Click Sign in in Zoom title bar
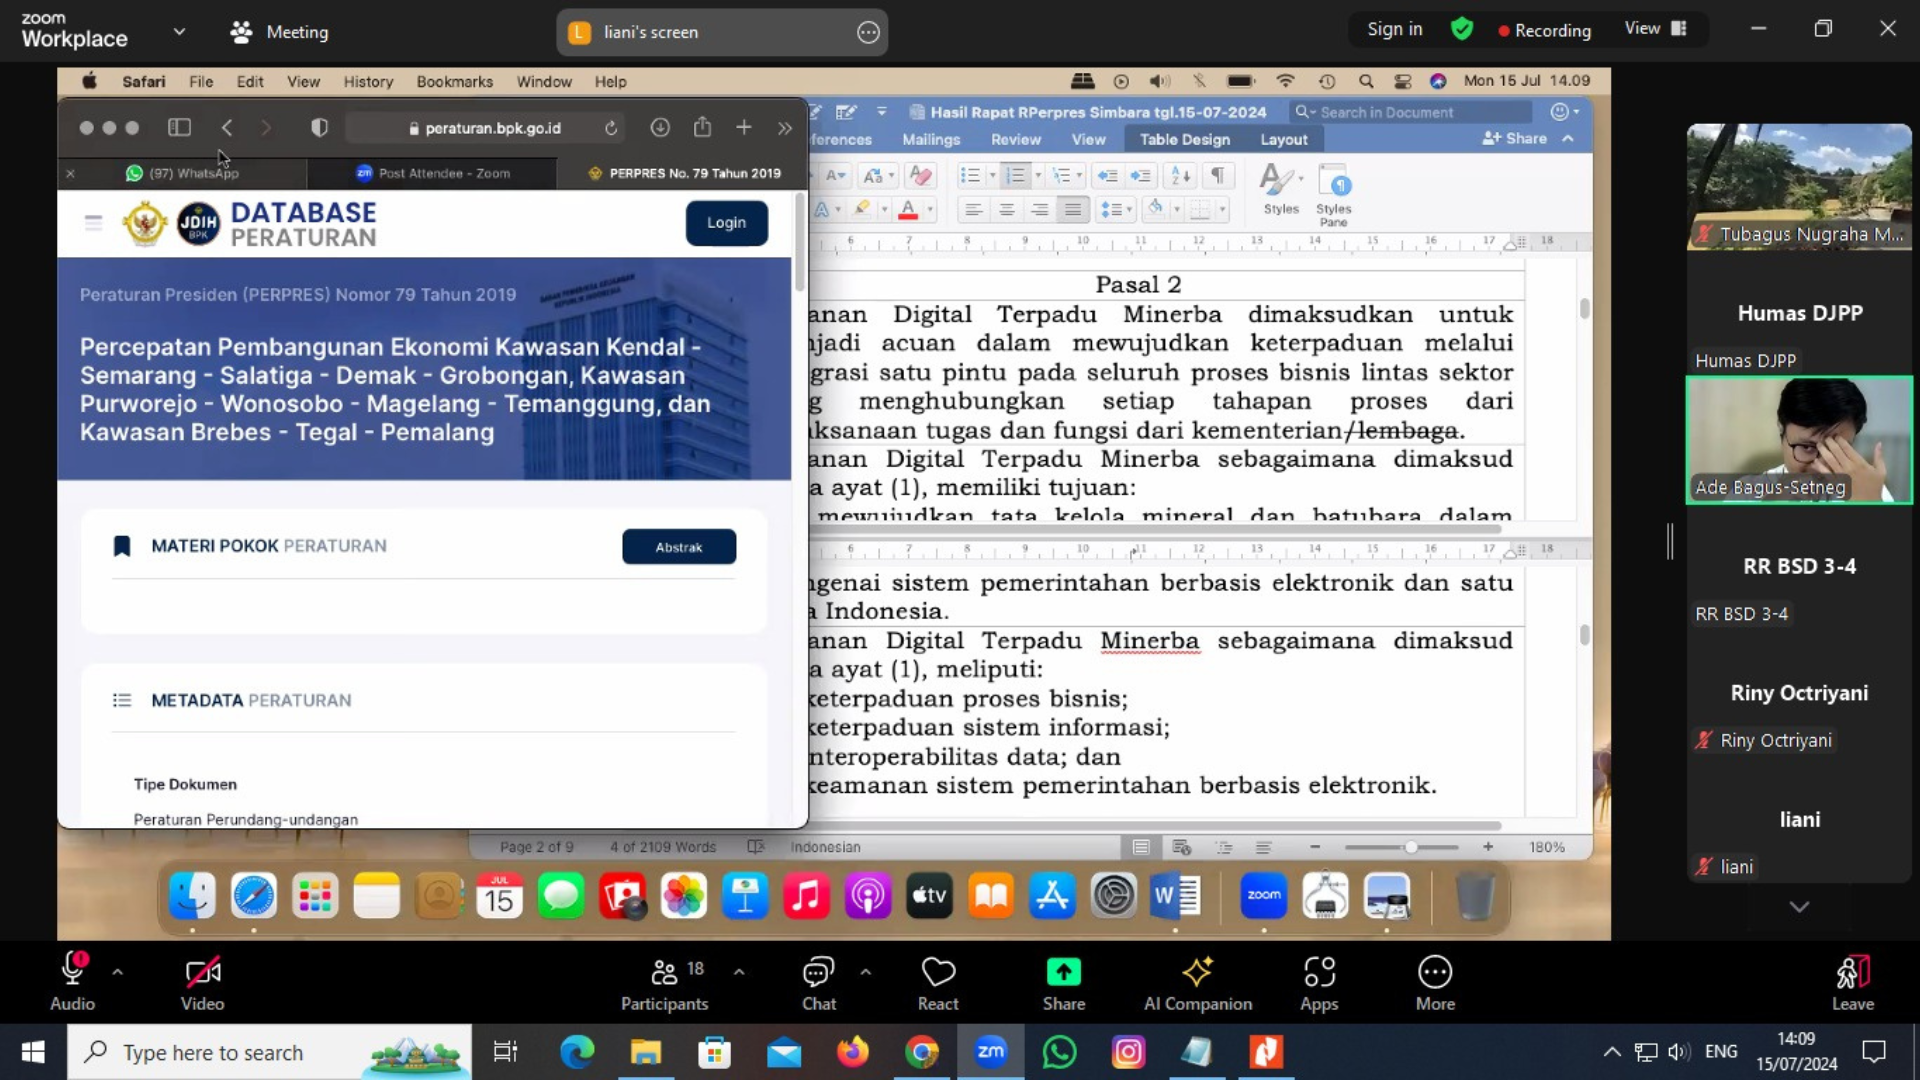This screenshot has height=1080, width=1920. coord(1395,29)
